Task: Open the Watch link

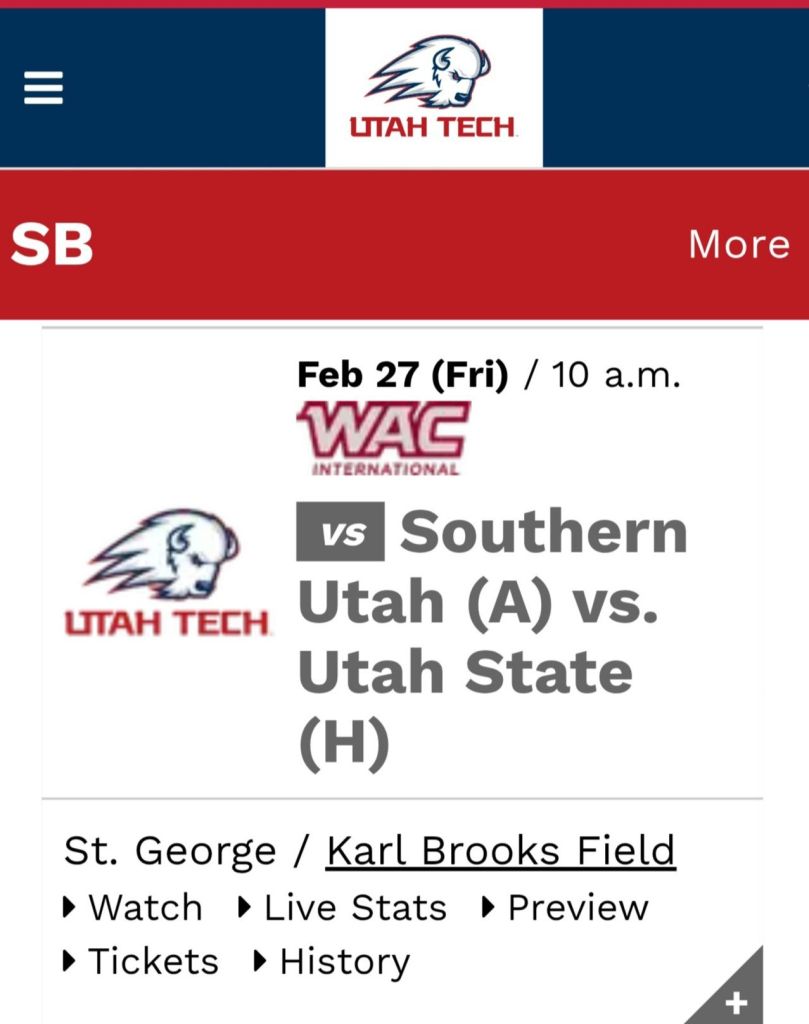Action: [x=145, y=907]
